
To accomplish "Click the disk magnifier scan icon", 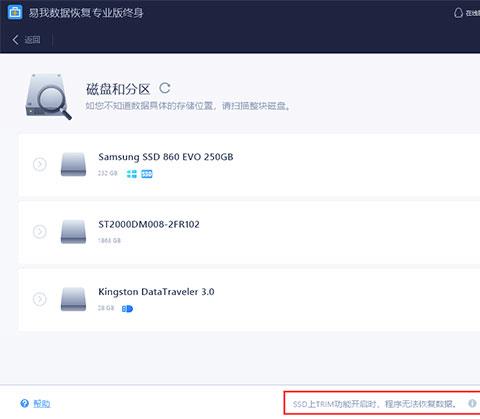I will point(49,97).
